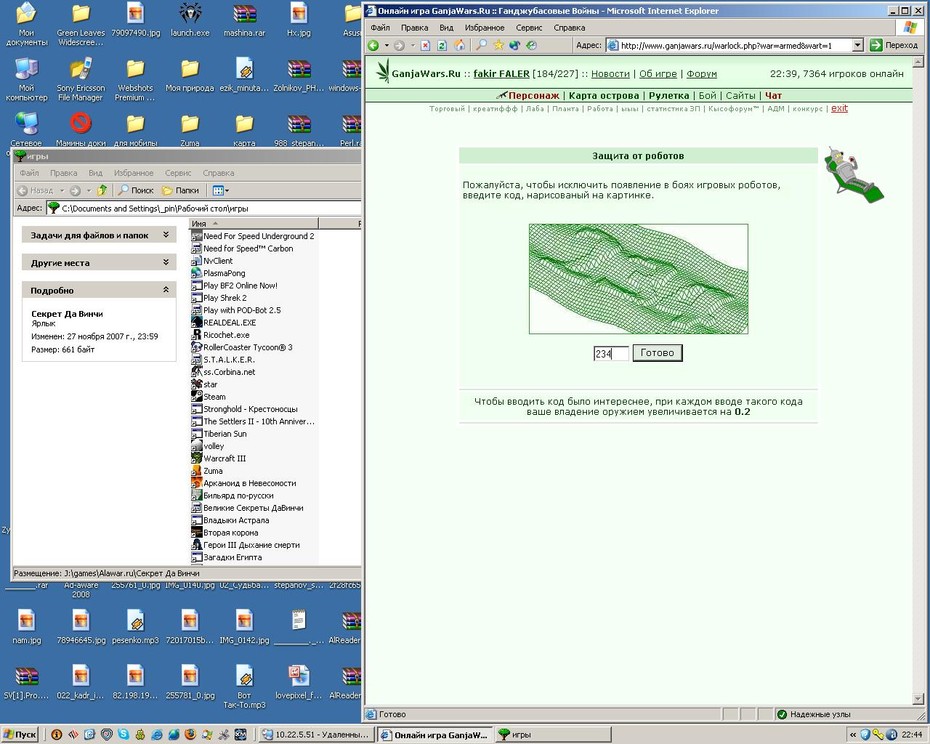
Task: Select the Warcraft III shortcut
Action: [x=219, y=459]
